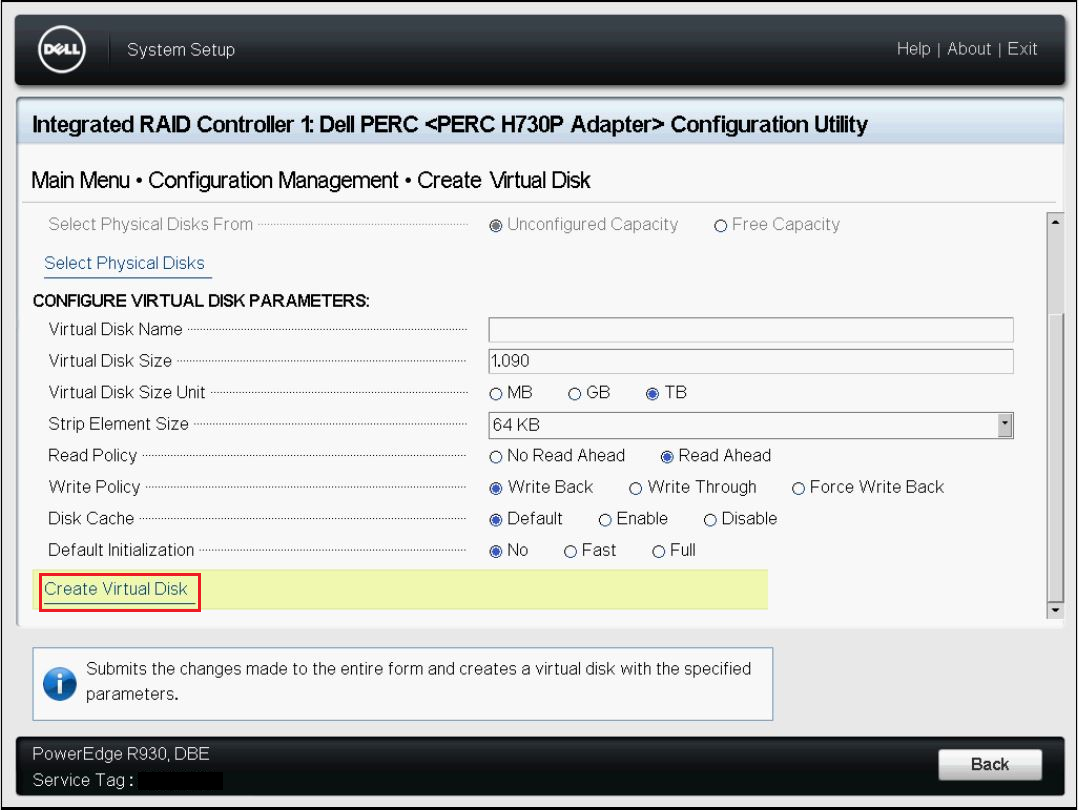Open Select Physical Disks link
Viewport: 1079px width, 810px height.
point(125,263)
